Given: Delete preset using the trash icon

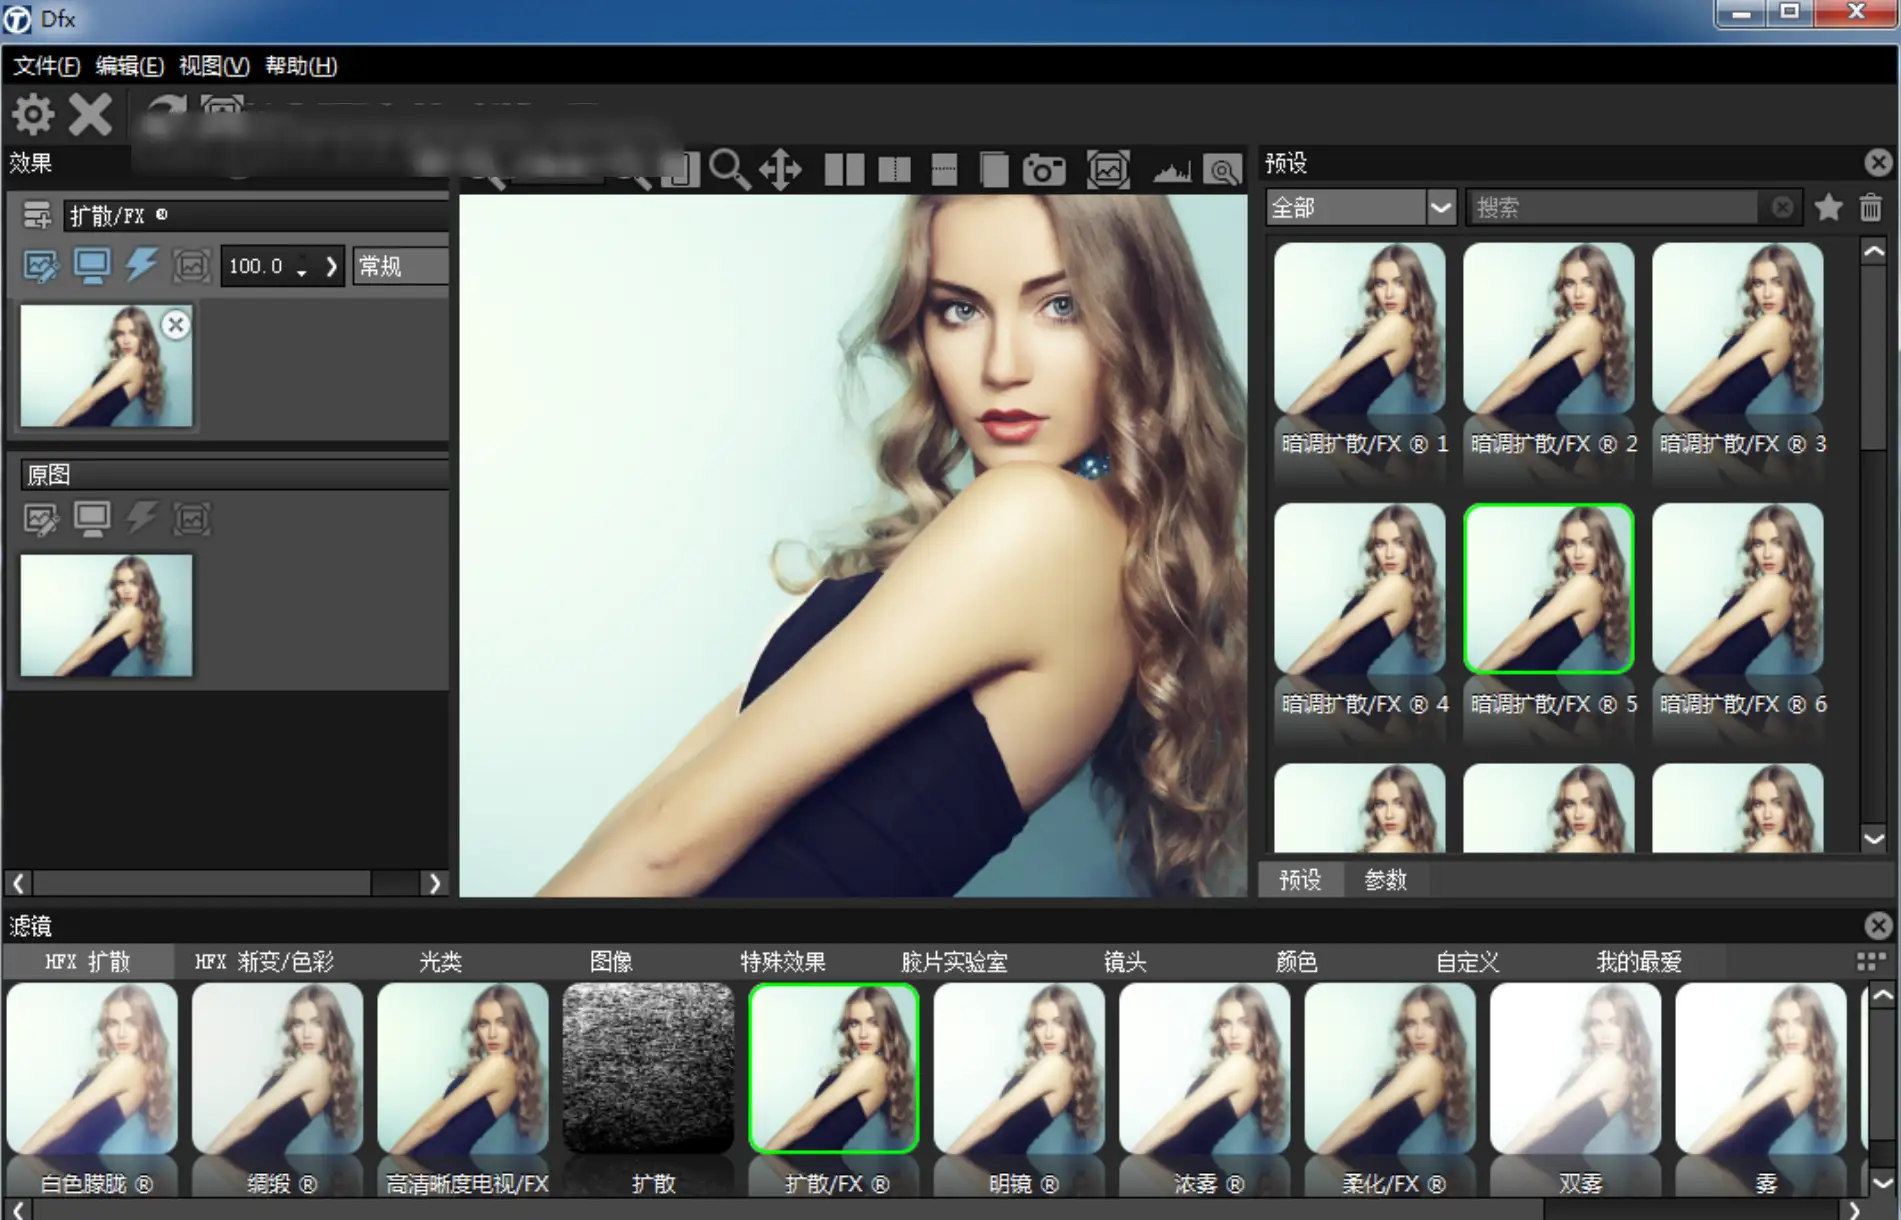Looking at the screenshot, I should pyautogui.click(x=1870, y=207).
